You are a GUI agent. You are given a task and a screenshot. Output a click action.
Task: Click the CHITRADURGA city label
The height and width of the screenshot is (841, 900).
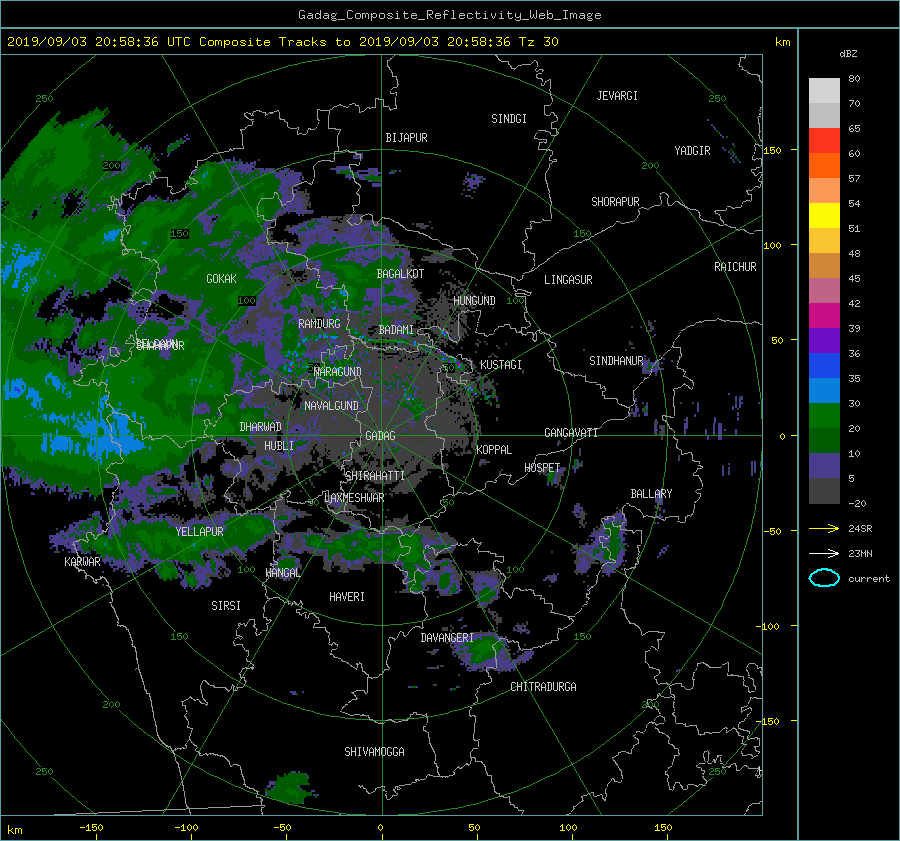(x=544, y=687)
